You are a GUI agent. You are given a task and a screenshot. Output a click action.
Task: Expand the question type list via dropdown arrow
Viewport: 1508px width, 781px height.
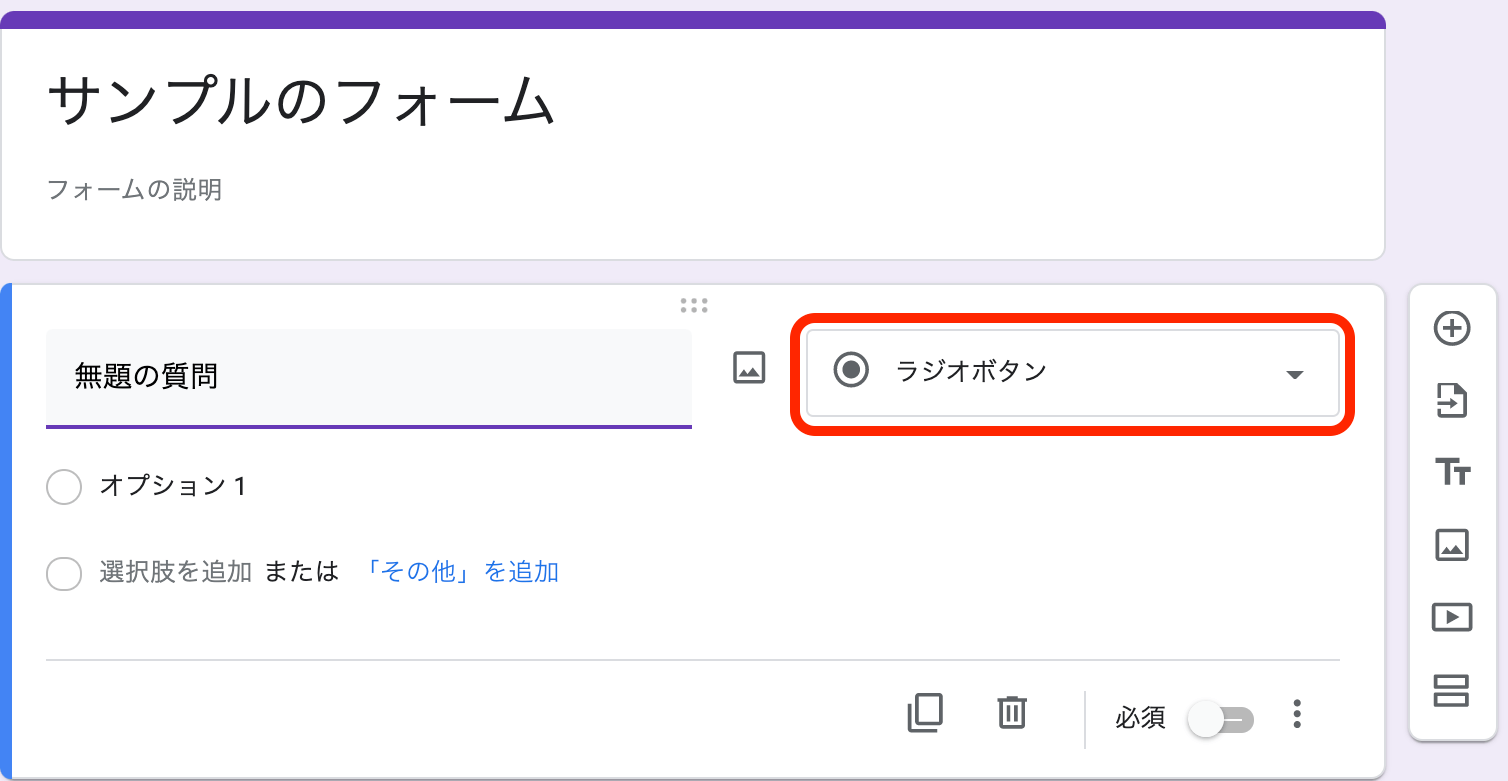coord(1295,374)
